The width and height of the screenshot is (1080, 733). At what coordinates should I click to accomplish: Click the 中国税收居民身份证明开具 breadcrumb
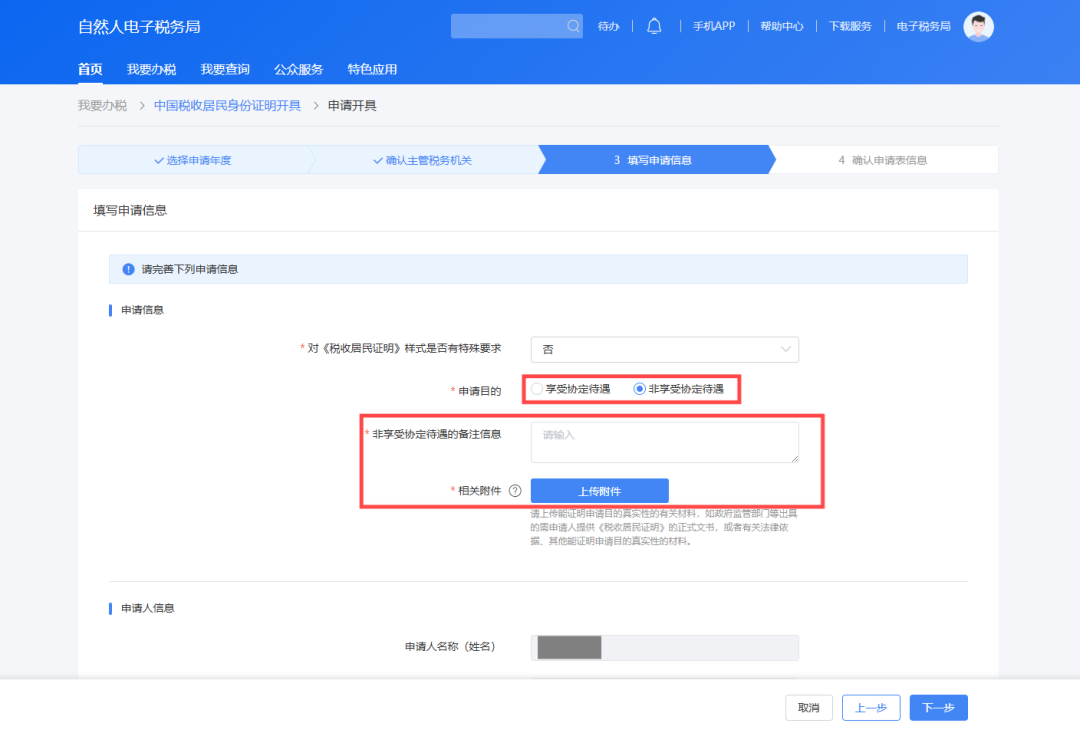pos(227,105)
